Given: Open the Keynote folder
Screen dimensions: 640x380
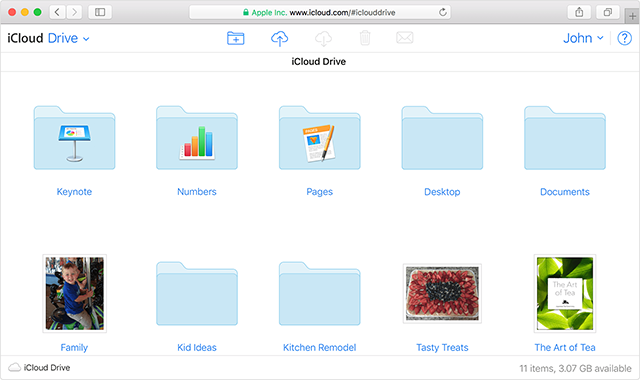Looking at the screenshot, I should [x=74, y=138].
